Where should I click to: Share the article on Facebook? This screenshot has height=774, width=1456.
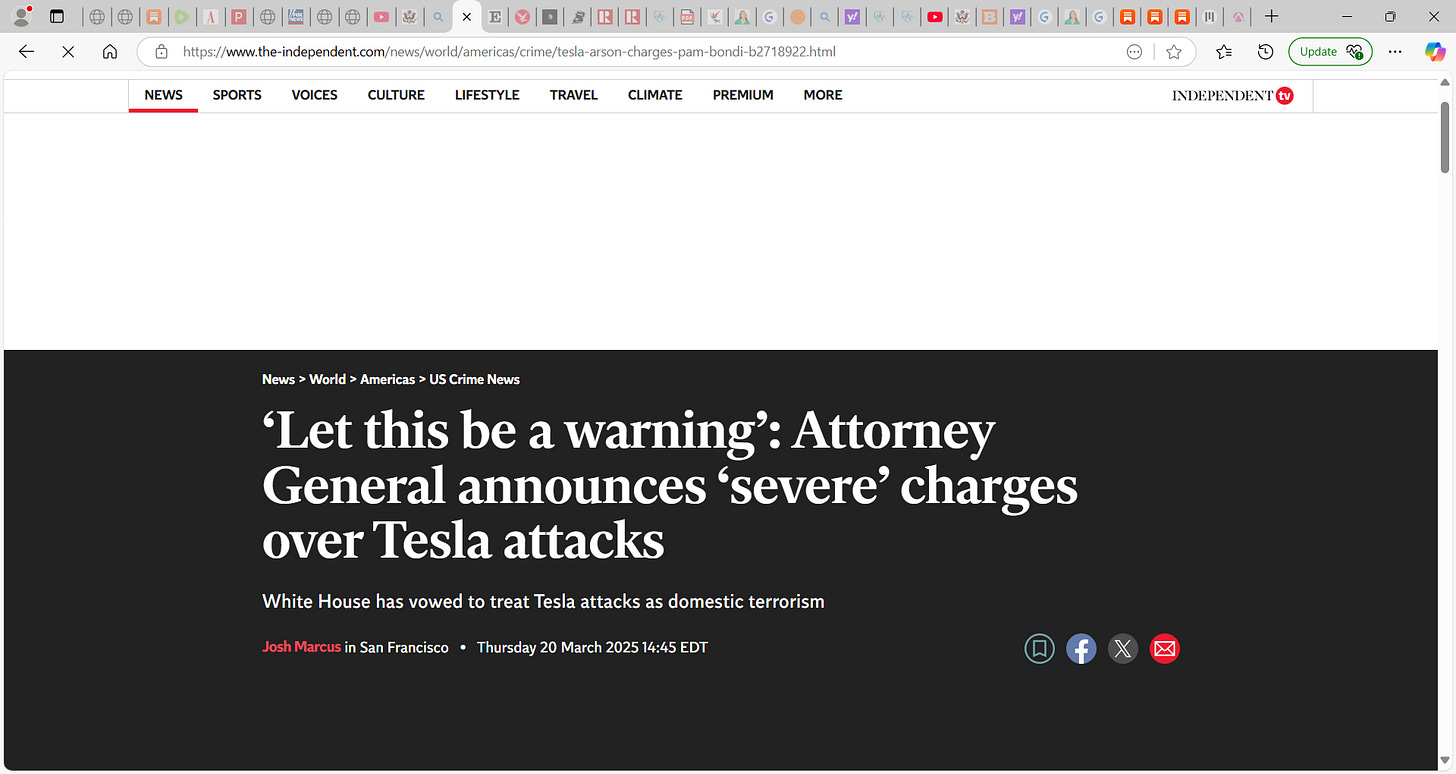(x=1081, y=649)
